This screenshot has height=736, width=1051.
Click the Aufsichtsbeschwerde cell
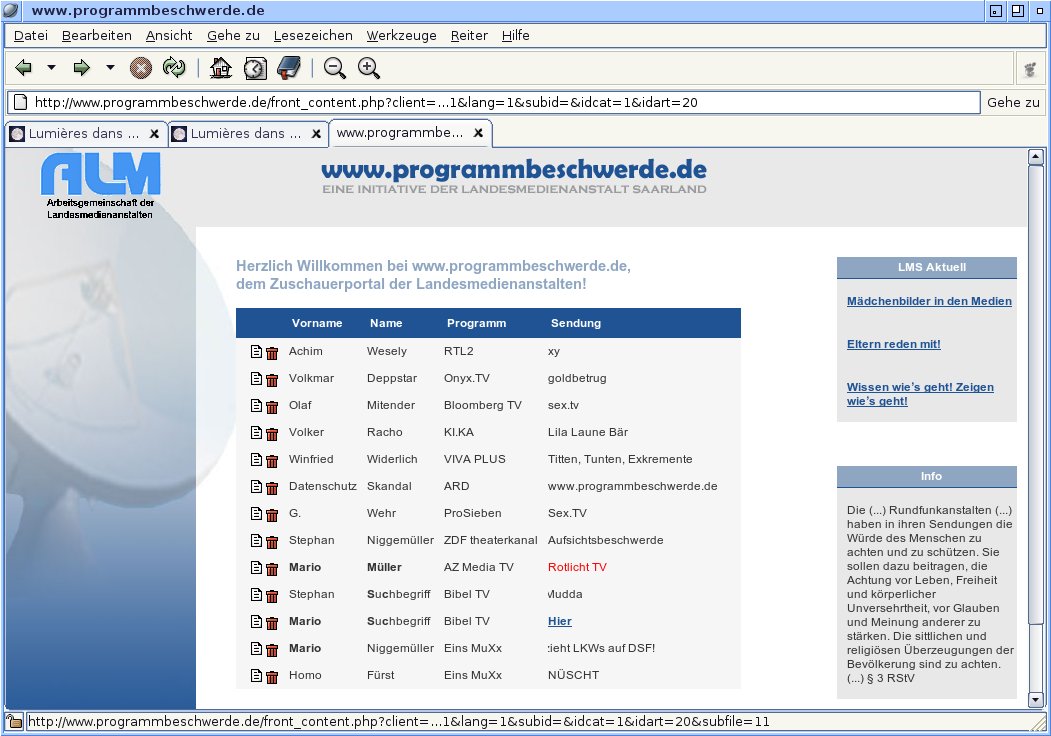point(605,540)
